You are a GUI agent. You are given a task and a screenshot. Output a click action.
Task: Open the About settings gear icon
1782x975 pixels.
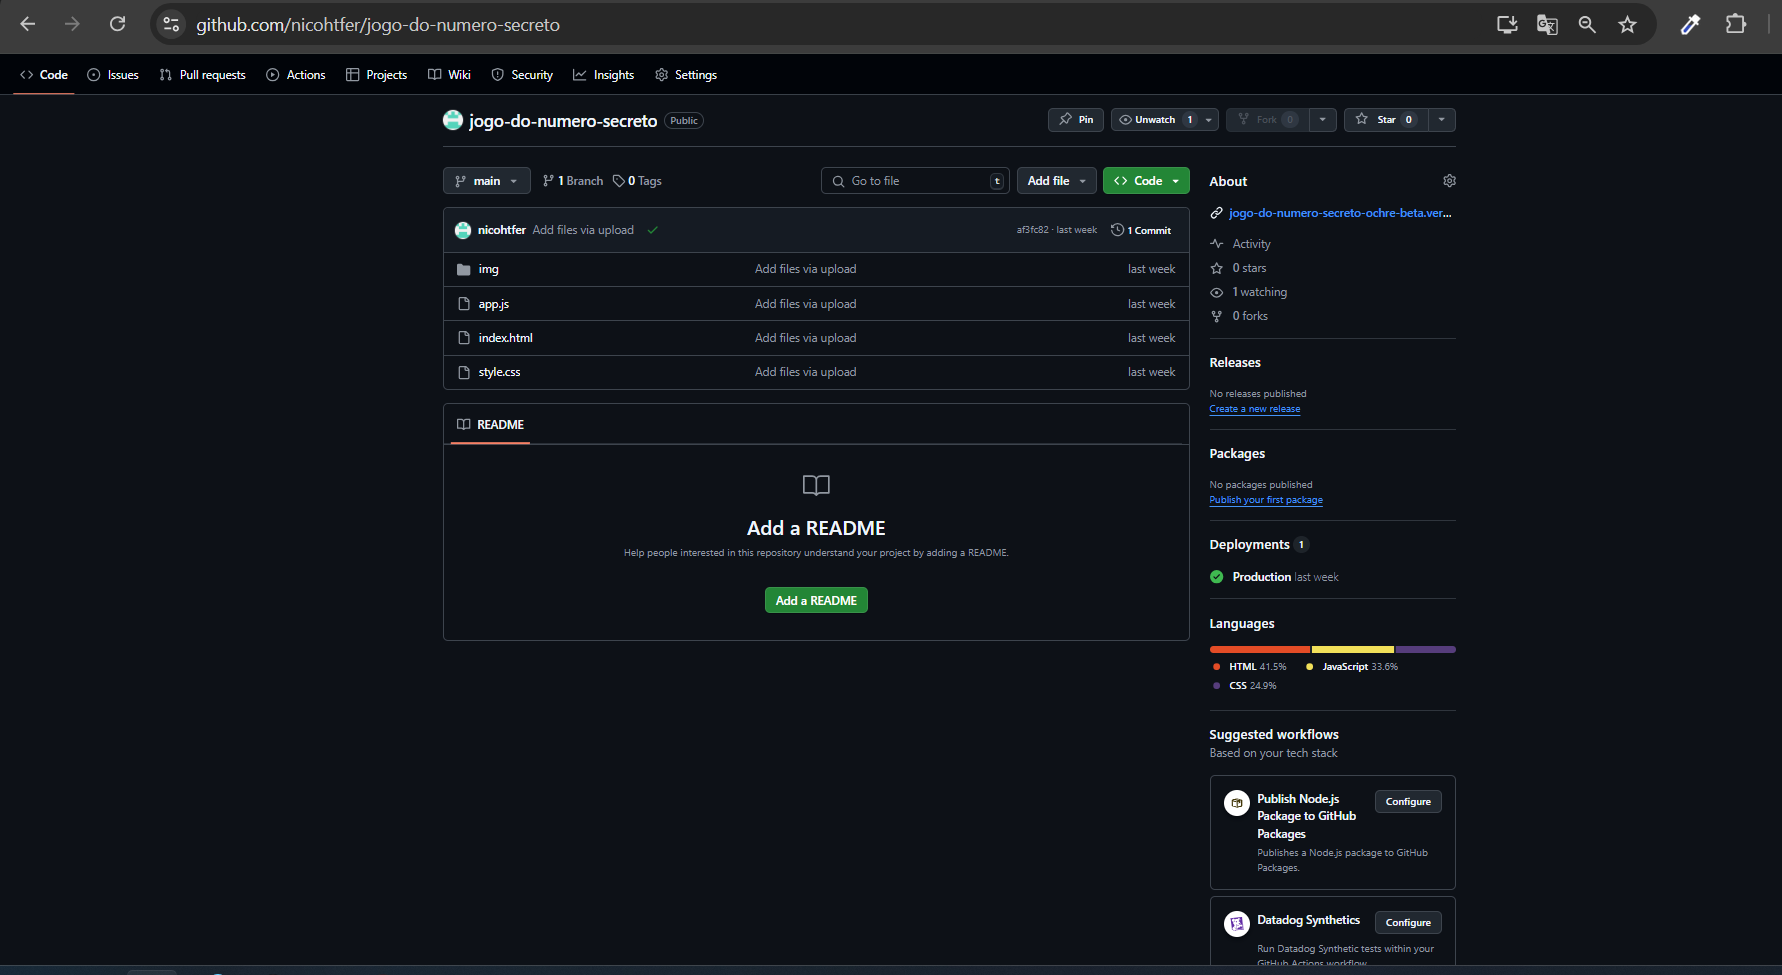[1449, 181]
